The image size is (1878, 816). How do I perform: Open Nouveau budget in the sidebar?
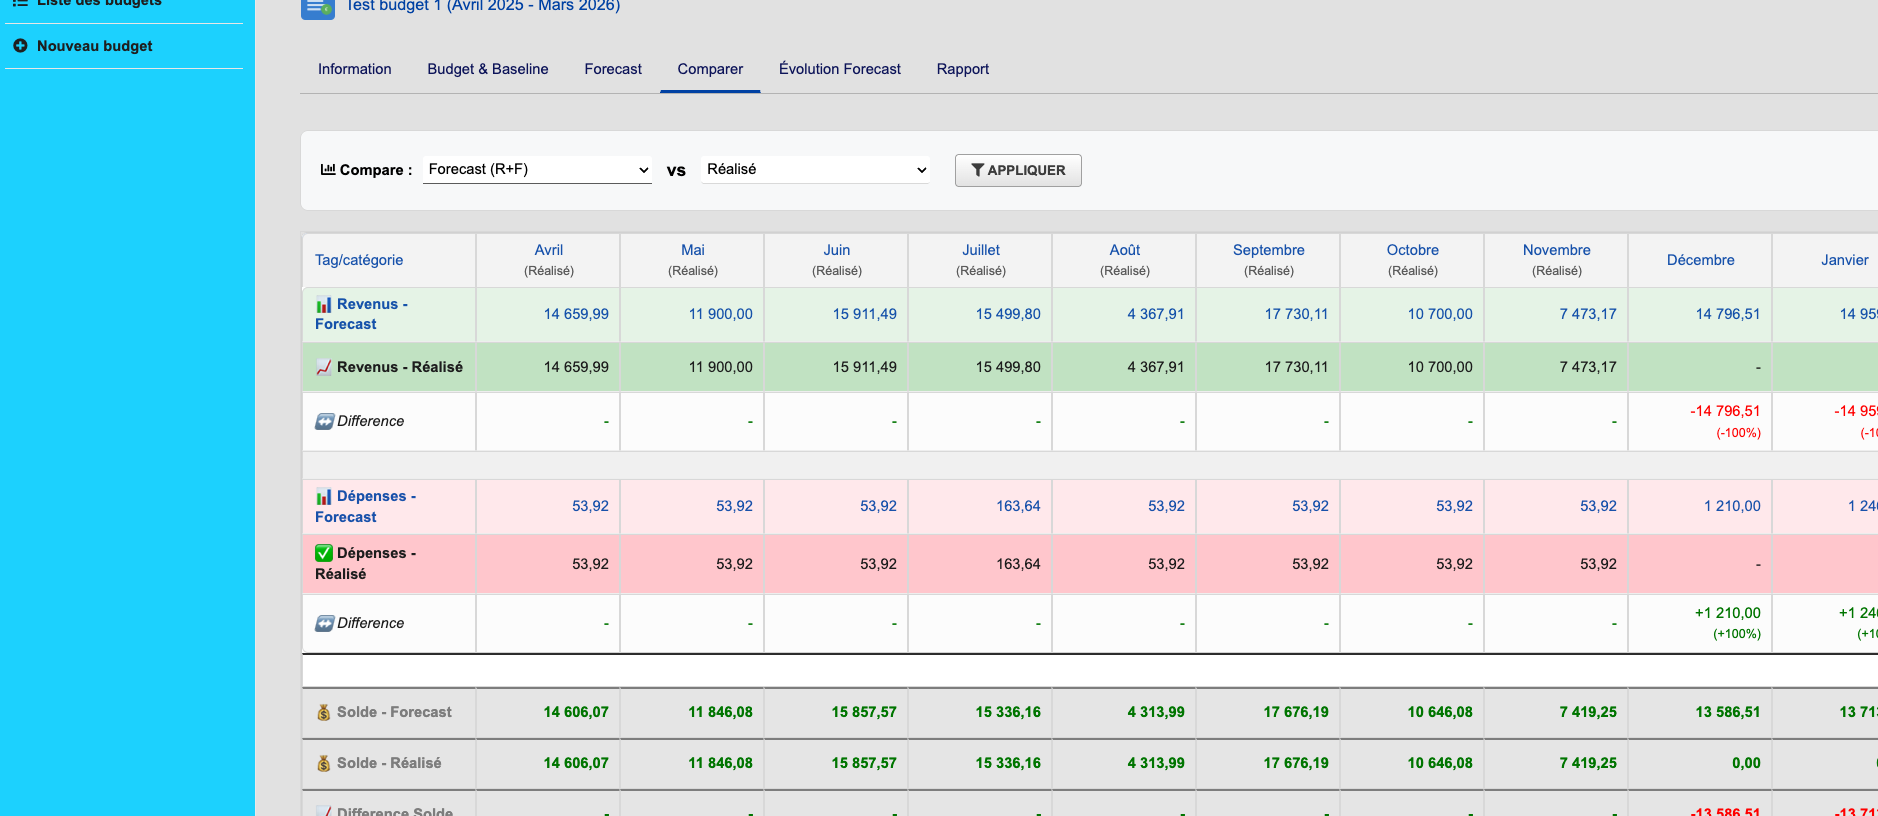click(94, 46)
